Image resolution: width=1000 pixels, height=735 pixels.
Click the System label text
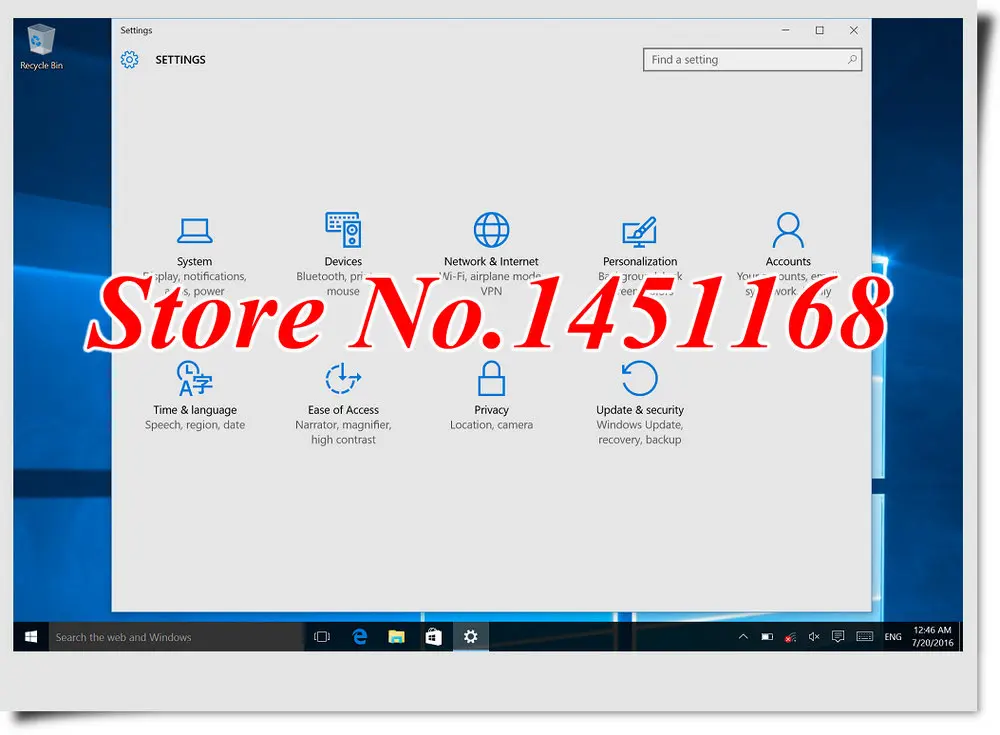(x=195, y=262)
